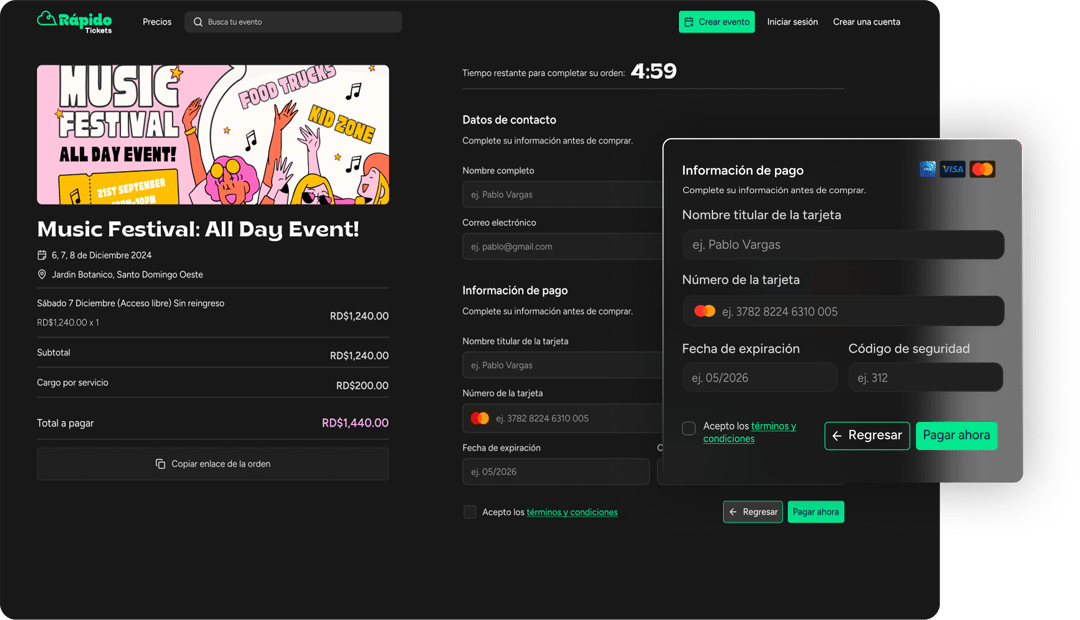The width and height of the screenshot is (1080, 620).
Task: Click the copy icon in the order link button
Action: click(x=160, y=464)
